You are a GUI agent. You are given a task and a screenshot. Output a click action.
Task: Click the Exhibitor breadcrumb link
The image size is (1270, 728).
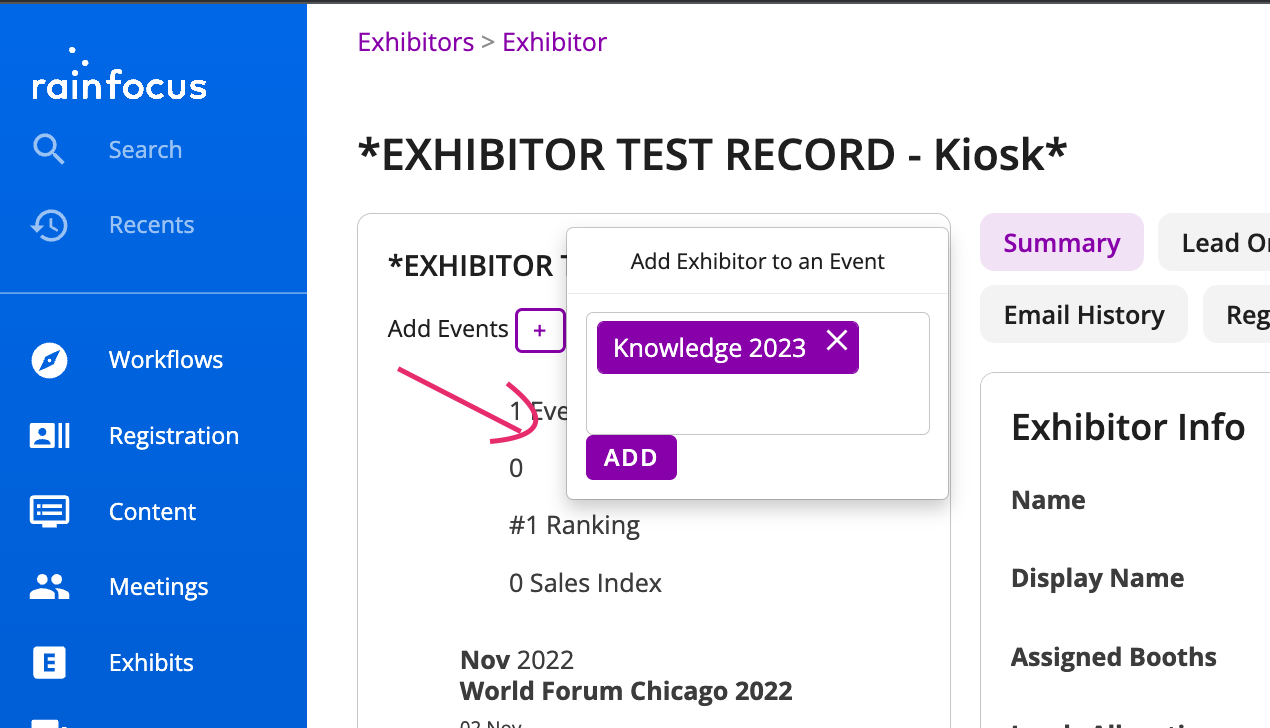click(x=554, y=42)
